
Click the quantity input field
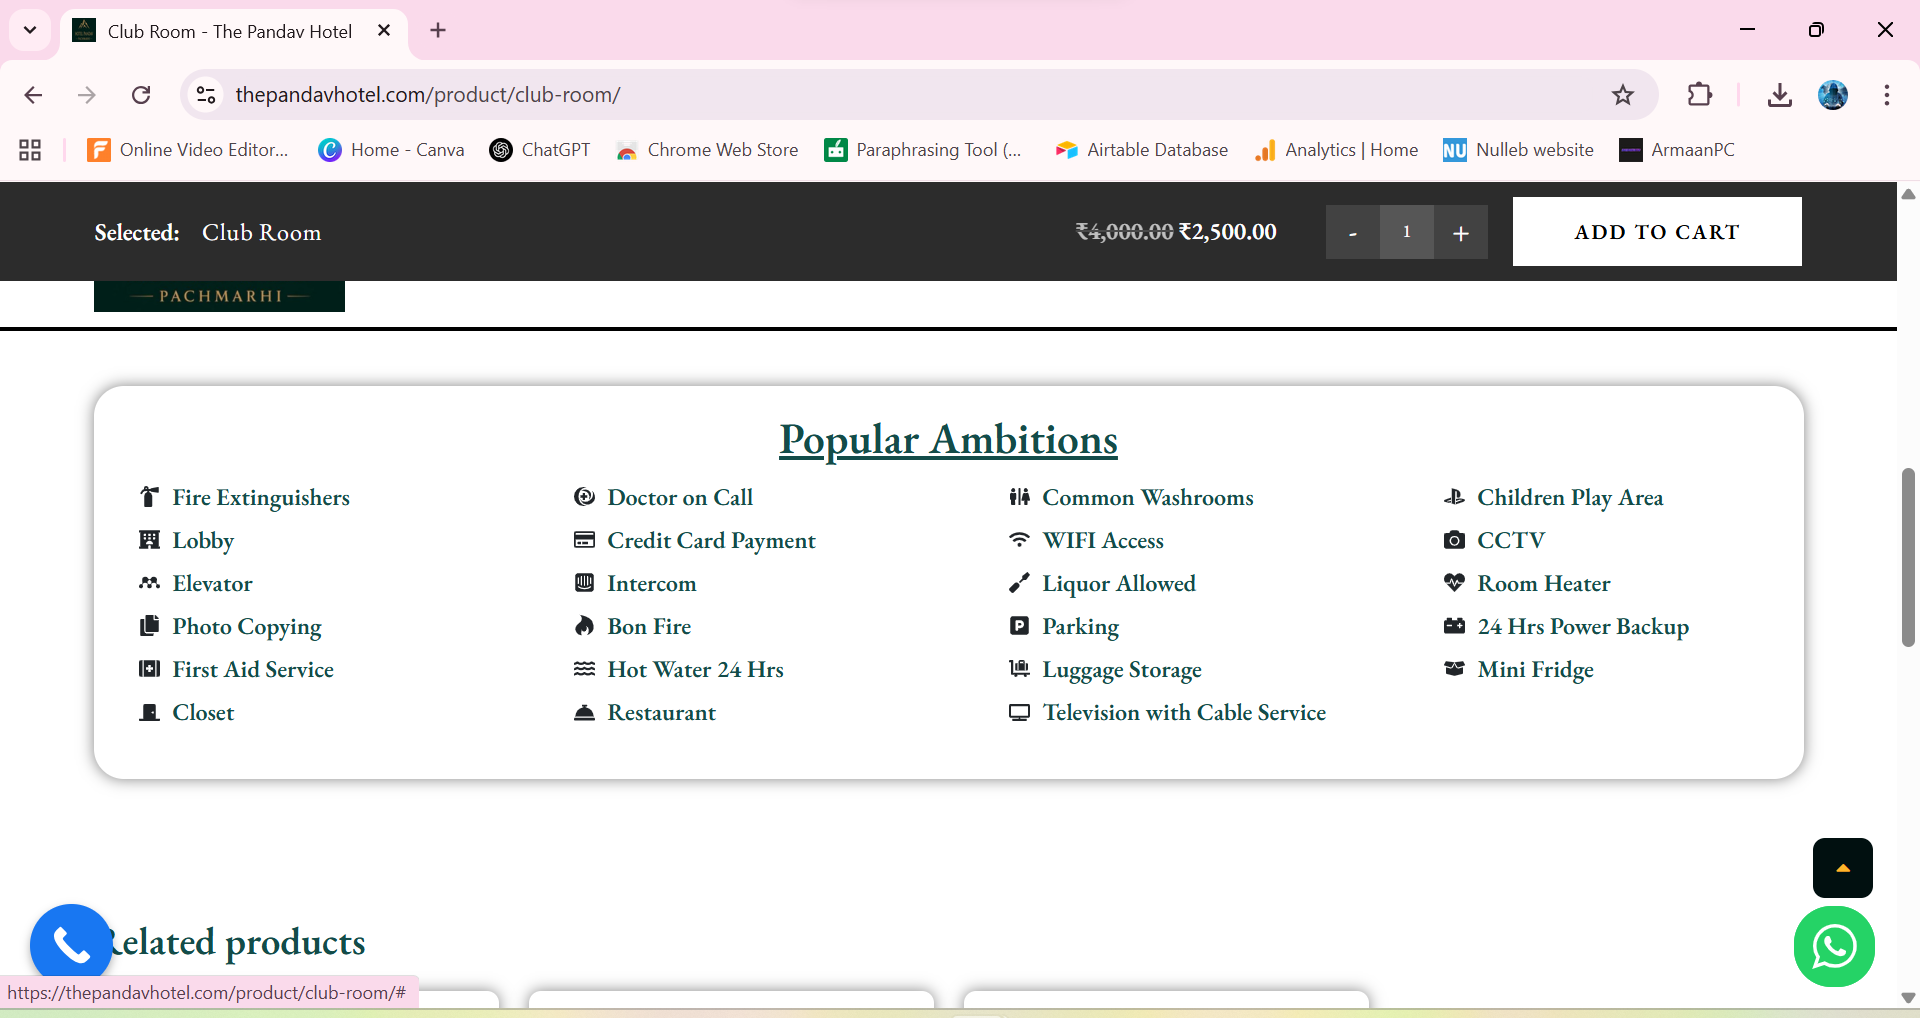tap(1406, 232)
